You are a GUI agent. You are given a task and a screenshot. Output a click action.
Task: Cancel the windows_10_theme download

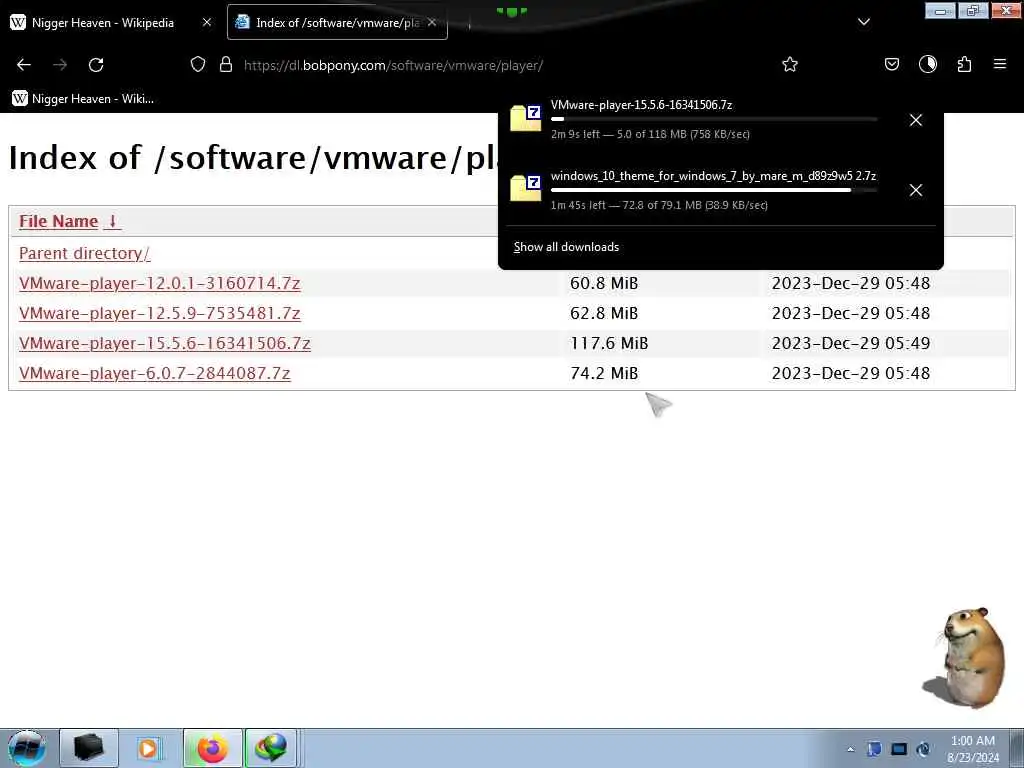click(x=916, y=190)
